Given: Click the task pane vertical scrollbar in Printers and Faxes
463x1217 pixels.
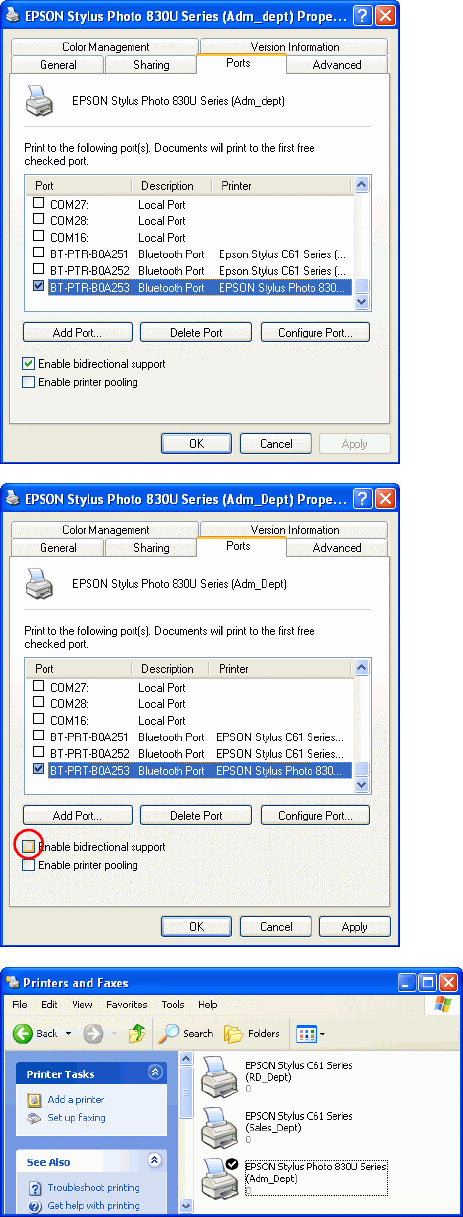Looking at the screenshot, I should click(x=186, y=1134).
